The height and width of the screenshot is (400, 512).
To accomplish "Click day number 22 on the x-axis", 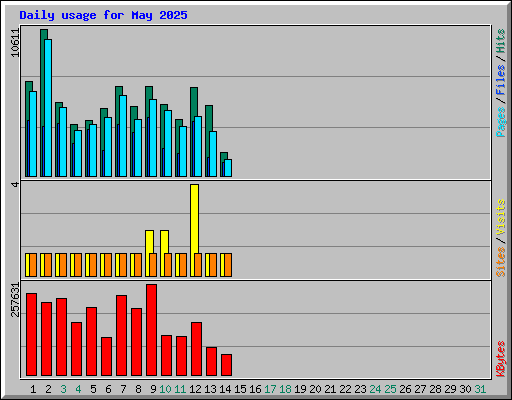I will coord(345,389).
